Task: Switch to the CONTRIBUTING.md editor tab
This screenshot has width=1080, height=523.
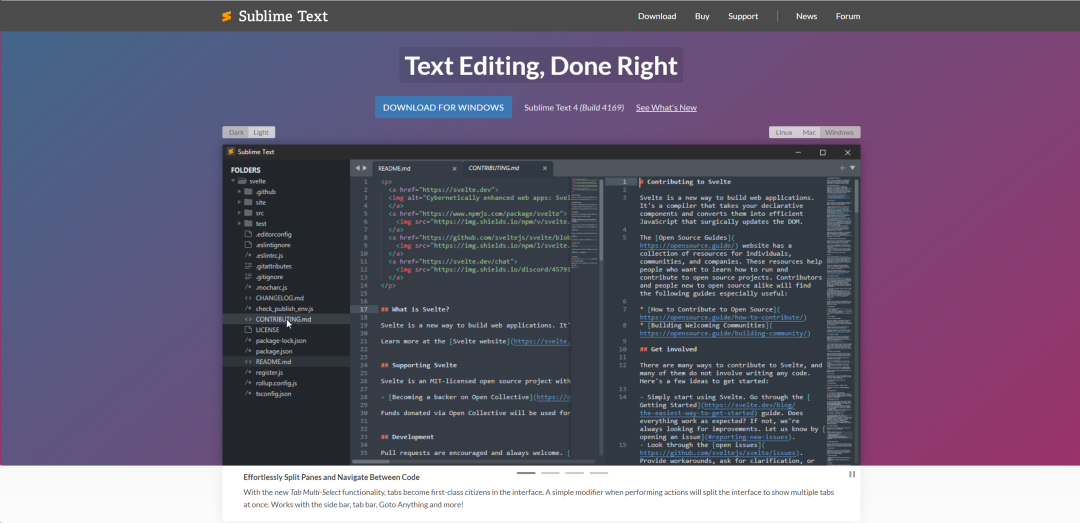Action: coord(508,168)
